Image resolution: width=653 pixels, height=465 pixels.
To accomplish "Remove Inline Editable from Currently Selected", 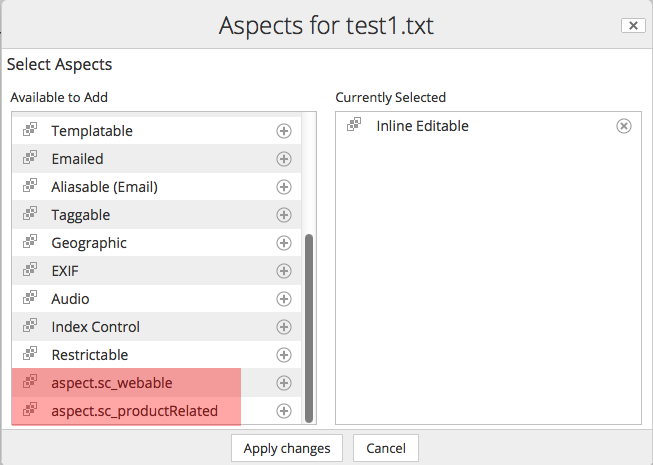I will (624, 126).
